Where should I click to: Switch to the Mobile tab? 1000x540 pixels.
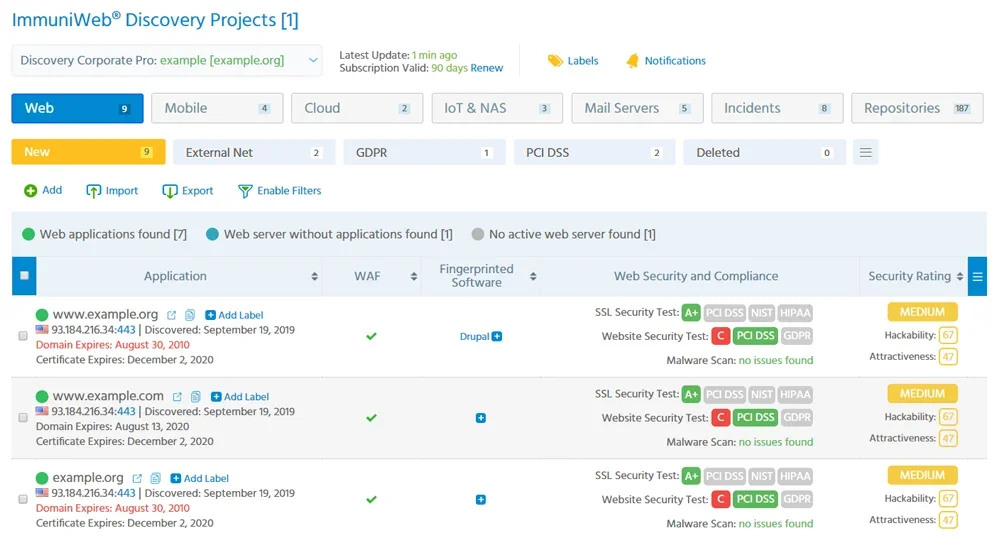pyautogui.click(x=217, y=108)
